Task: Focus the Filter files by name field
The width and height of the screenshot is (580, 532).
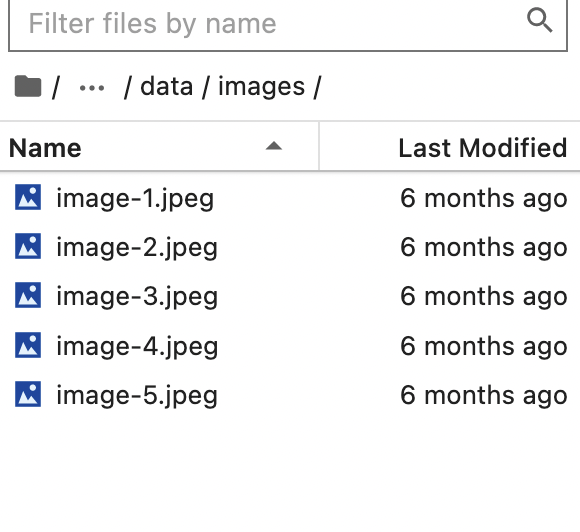Action: coord(288,24)
